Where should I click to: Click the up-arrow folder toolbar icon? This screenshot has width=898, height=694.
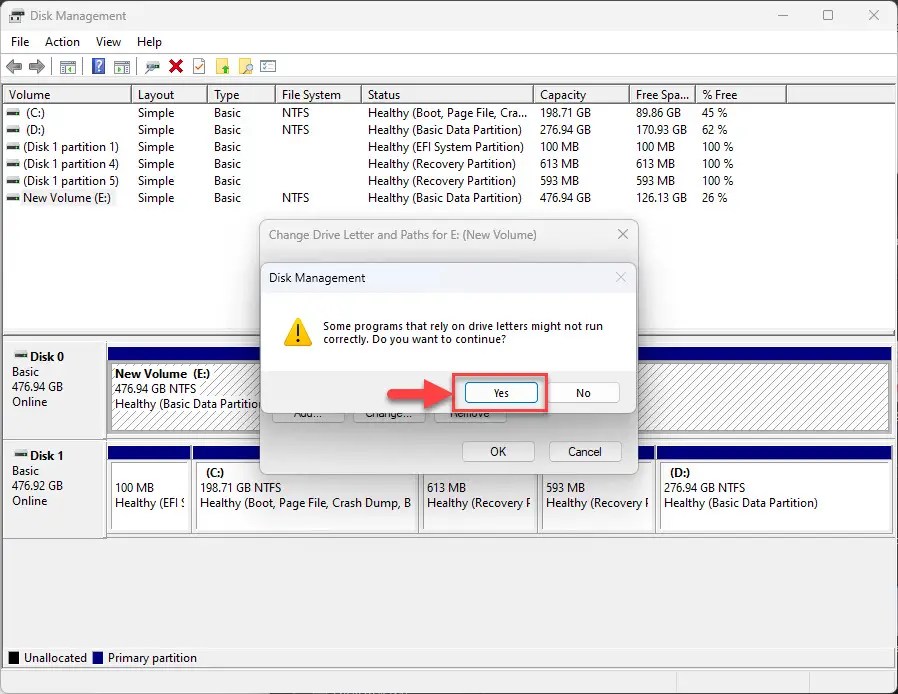click(x=222, y=66)
